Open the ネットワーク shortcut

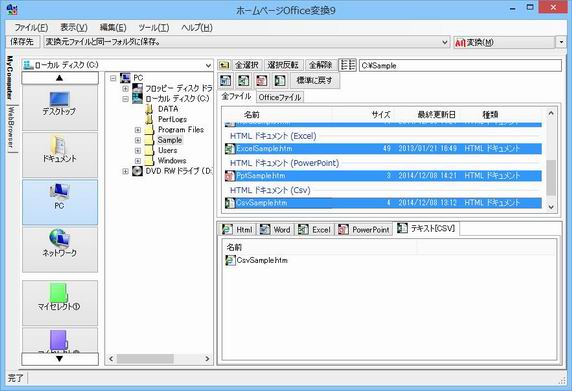(x=60, y=249)
